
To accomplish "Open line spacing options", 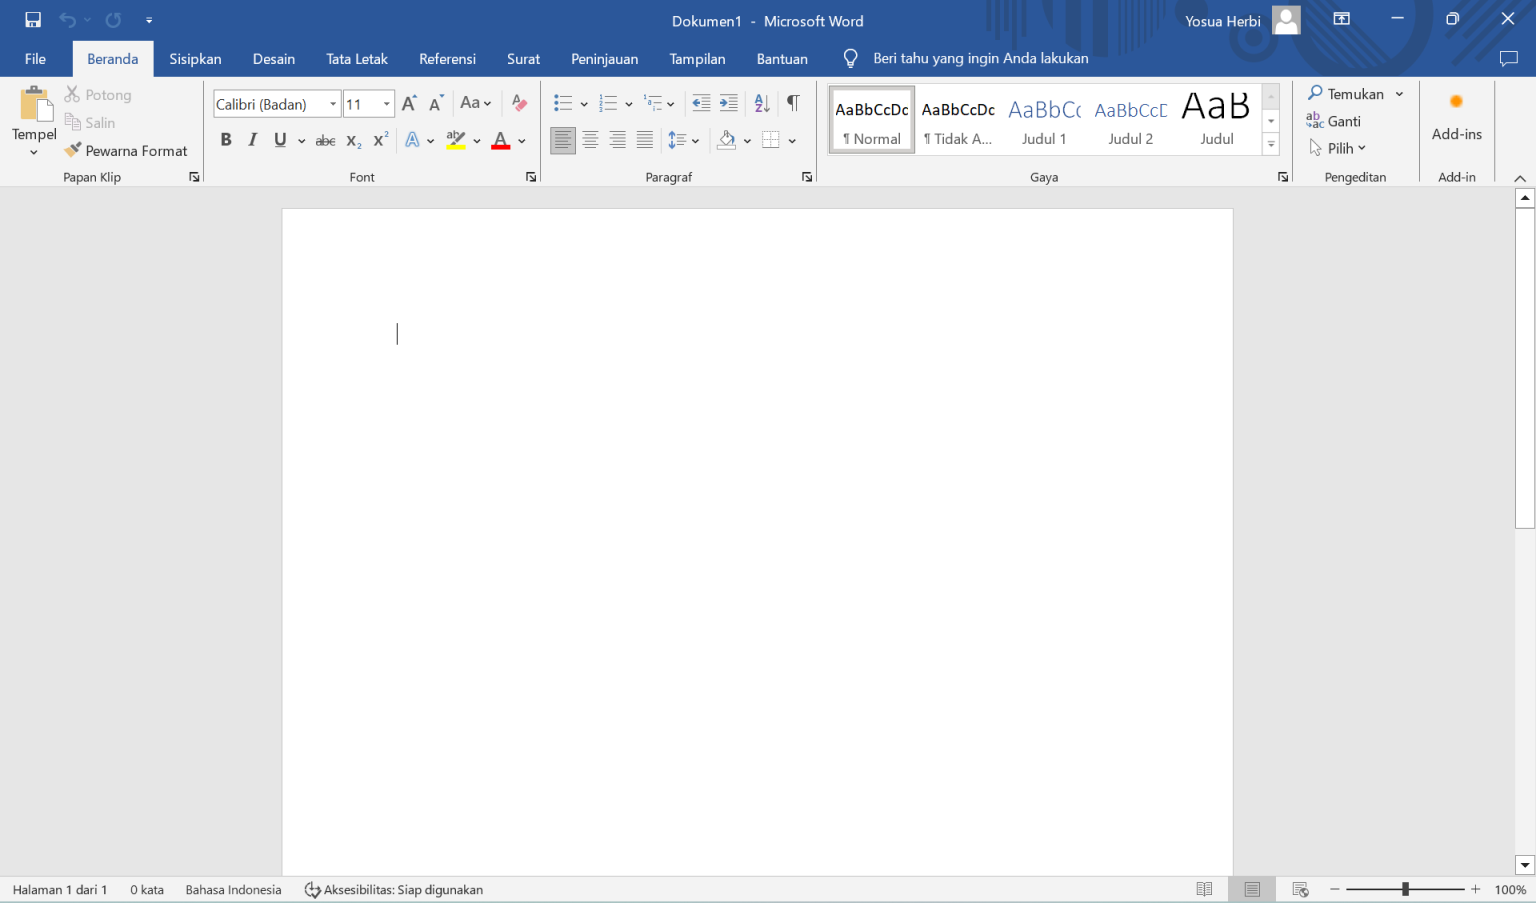I will 683,140.
